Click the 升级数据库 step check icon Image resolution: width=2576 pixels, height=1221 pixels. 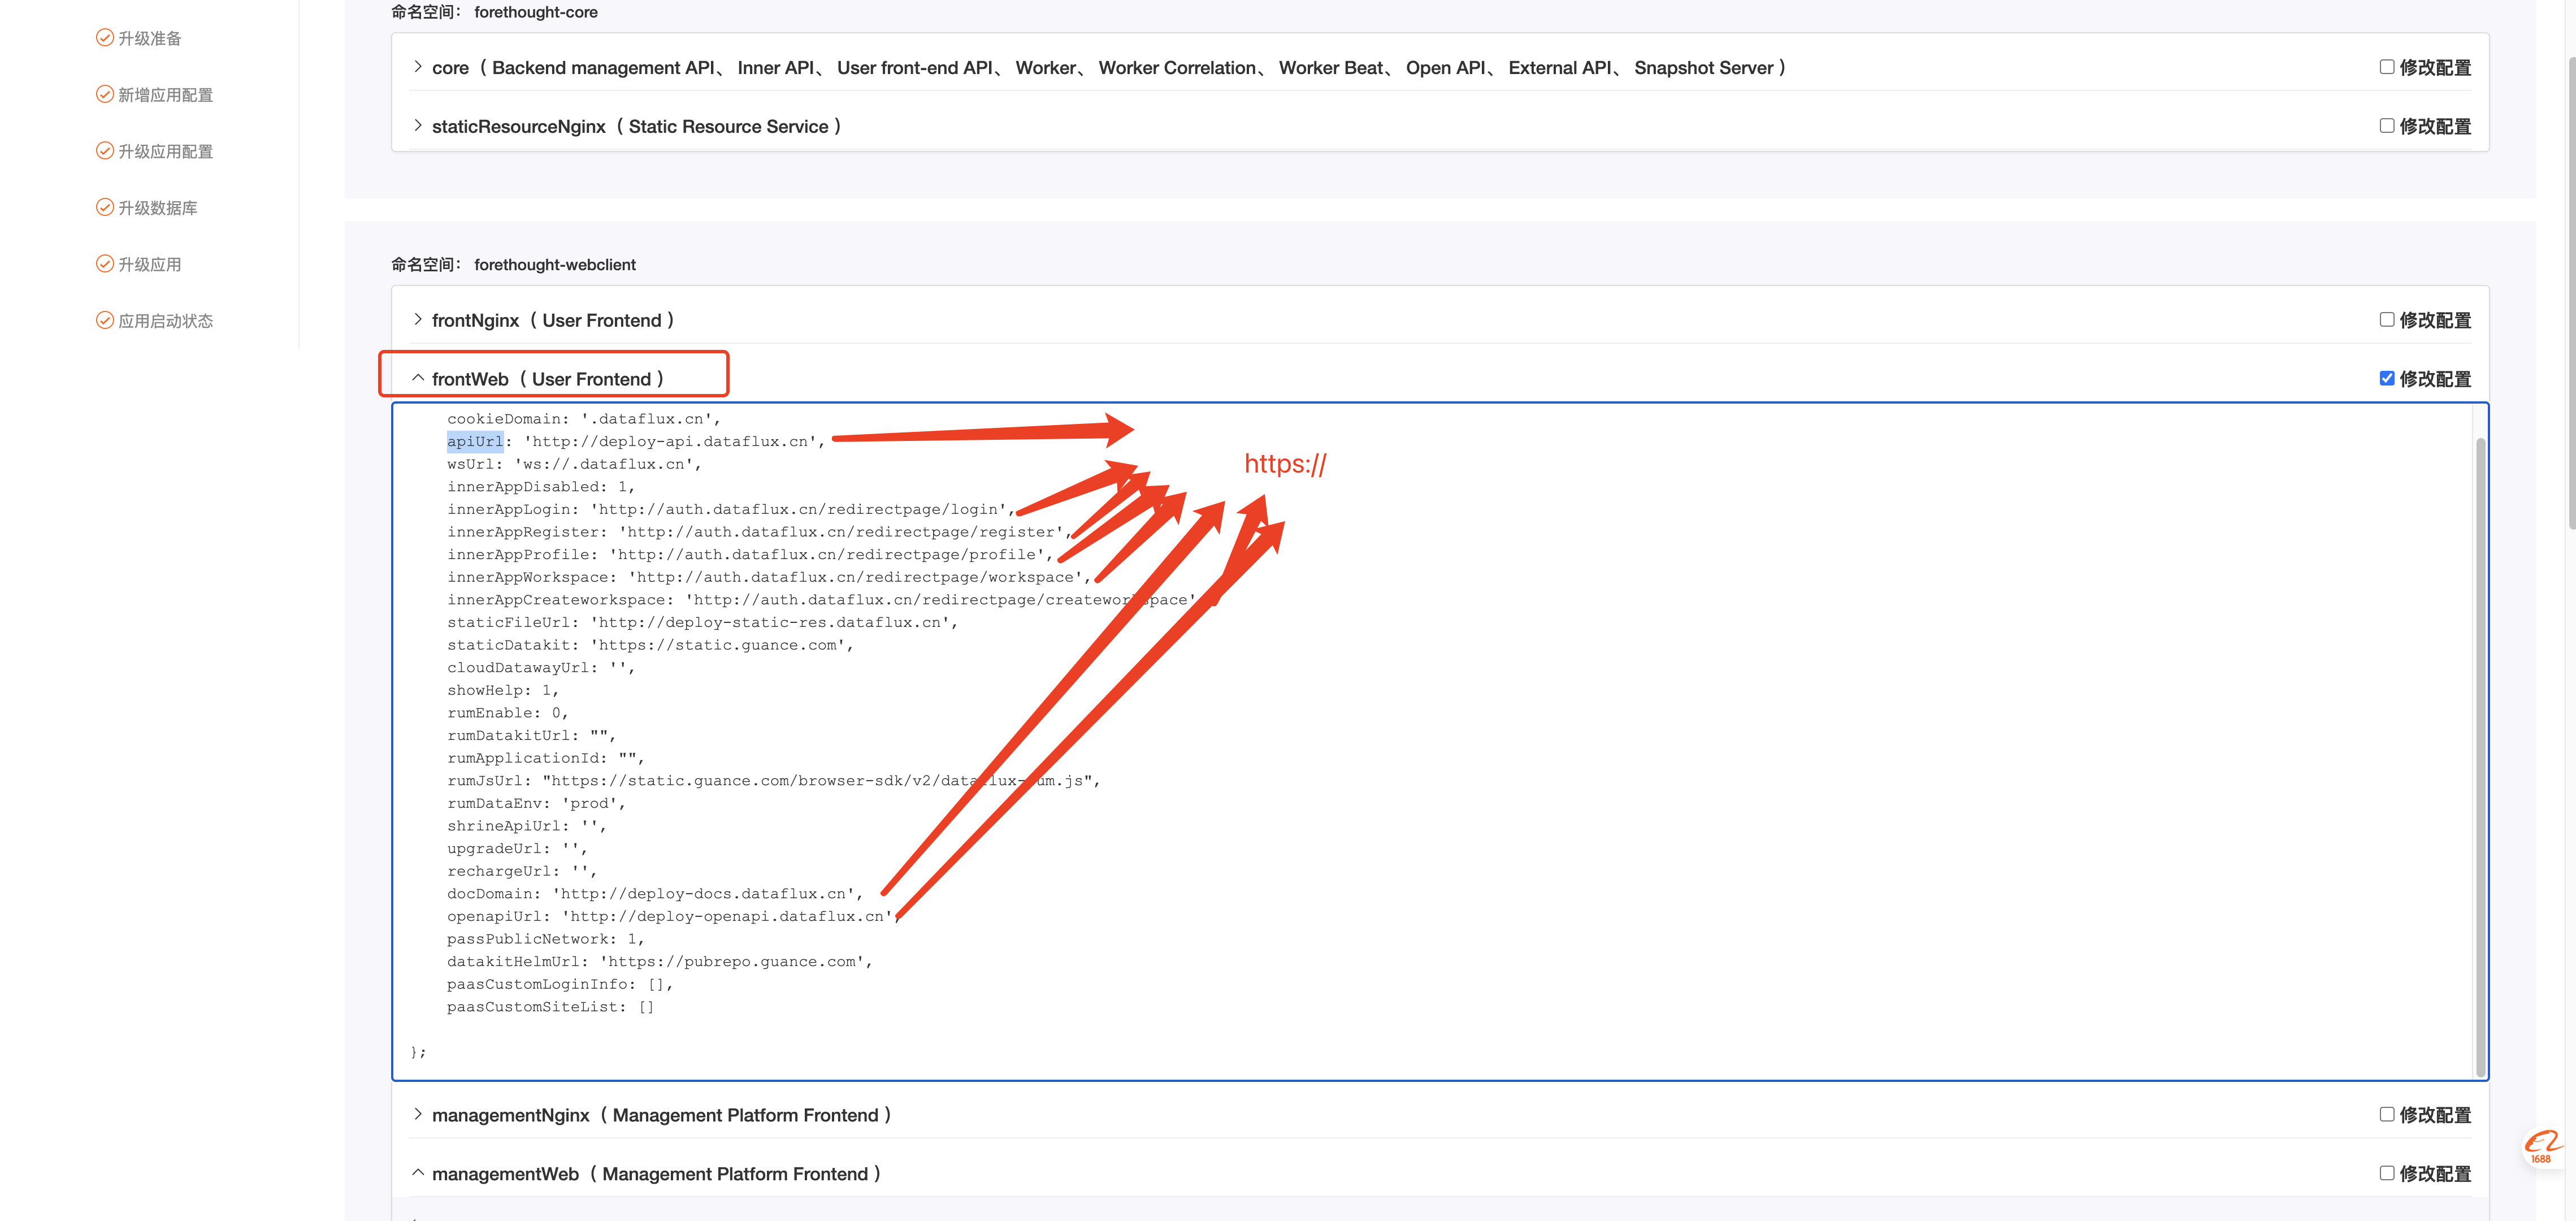104,207
